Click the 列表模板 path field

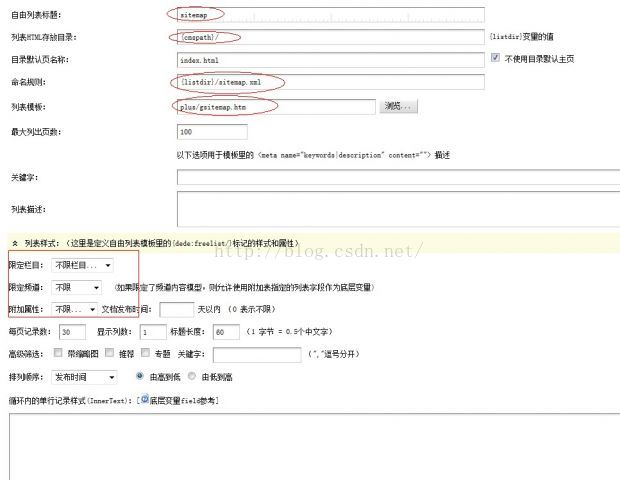point(275,106)
